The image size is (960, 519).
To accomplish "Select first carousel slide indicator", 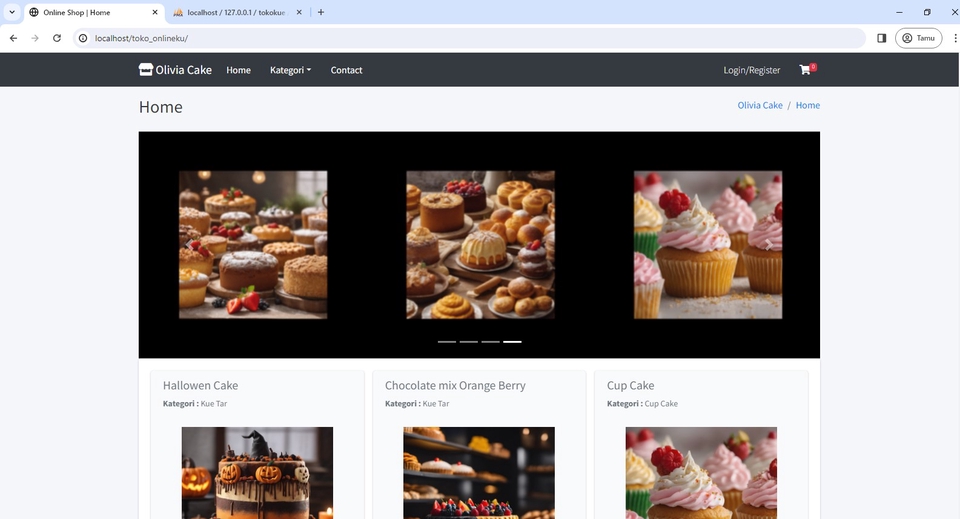I will (447, 342).
